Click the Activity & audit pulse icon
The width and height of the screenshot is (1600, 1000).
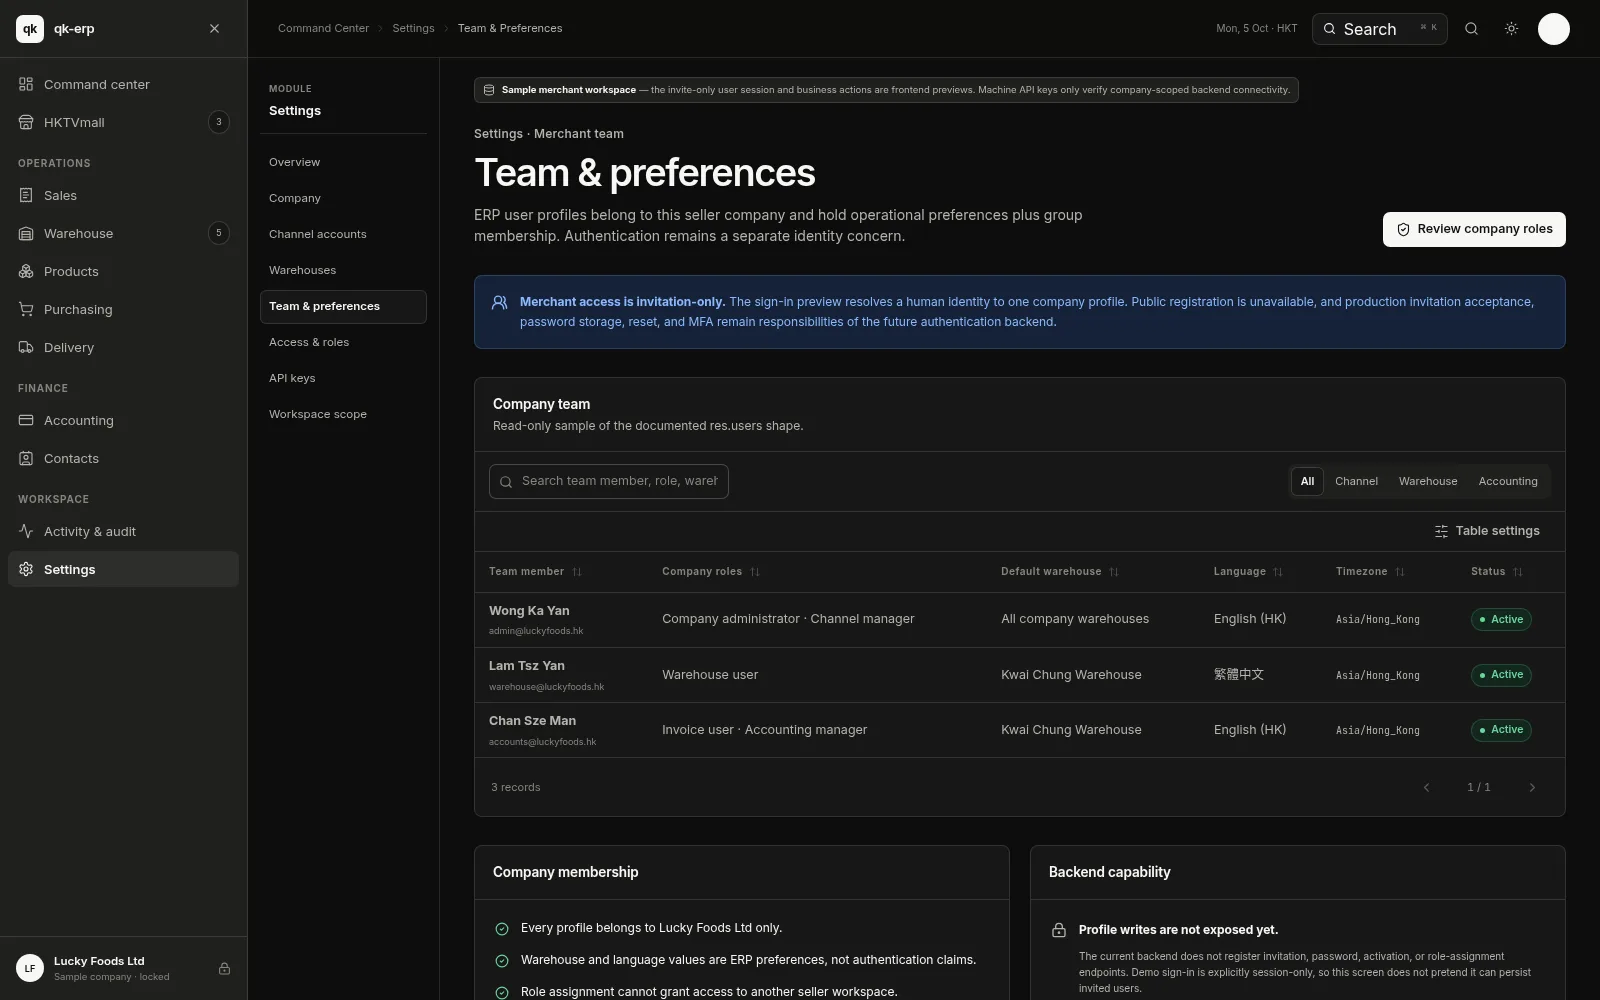(x=26, y=531)
